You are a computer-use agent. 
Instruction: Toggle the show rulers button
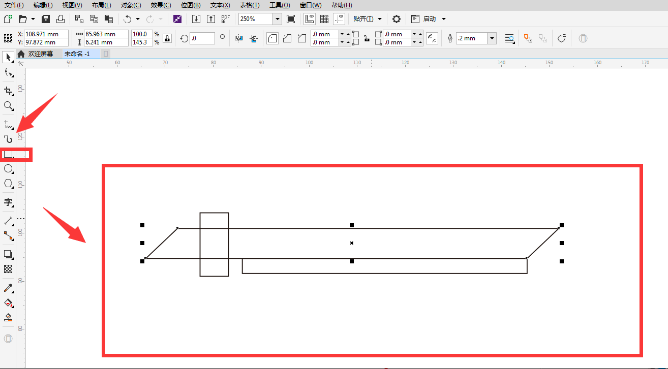[x=309, y=19]
